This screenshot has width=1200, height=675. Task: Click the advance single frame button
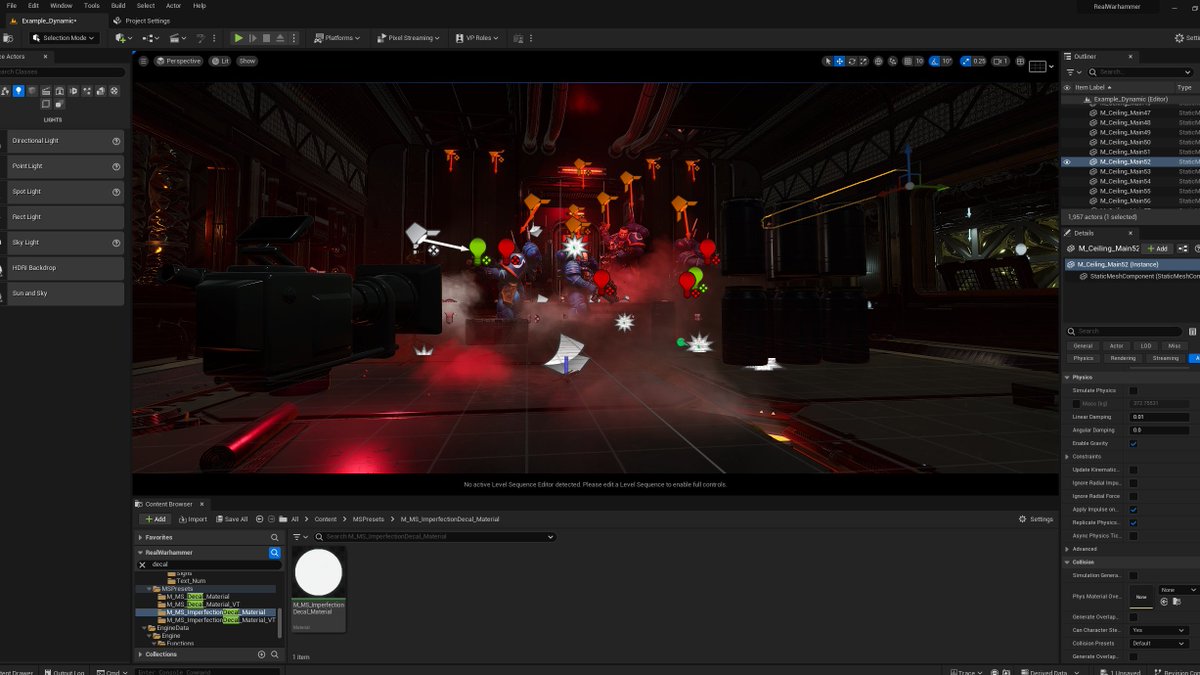[x=252, y=38]
